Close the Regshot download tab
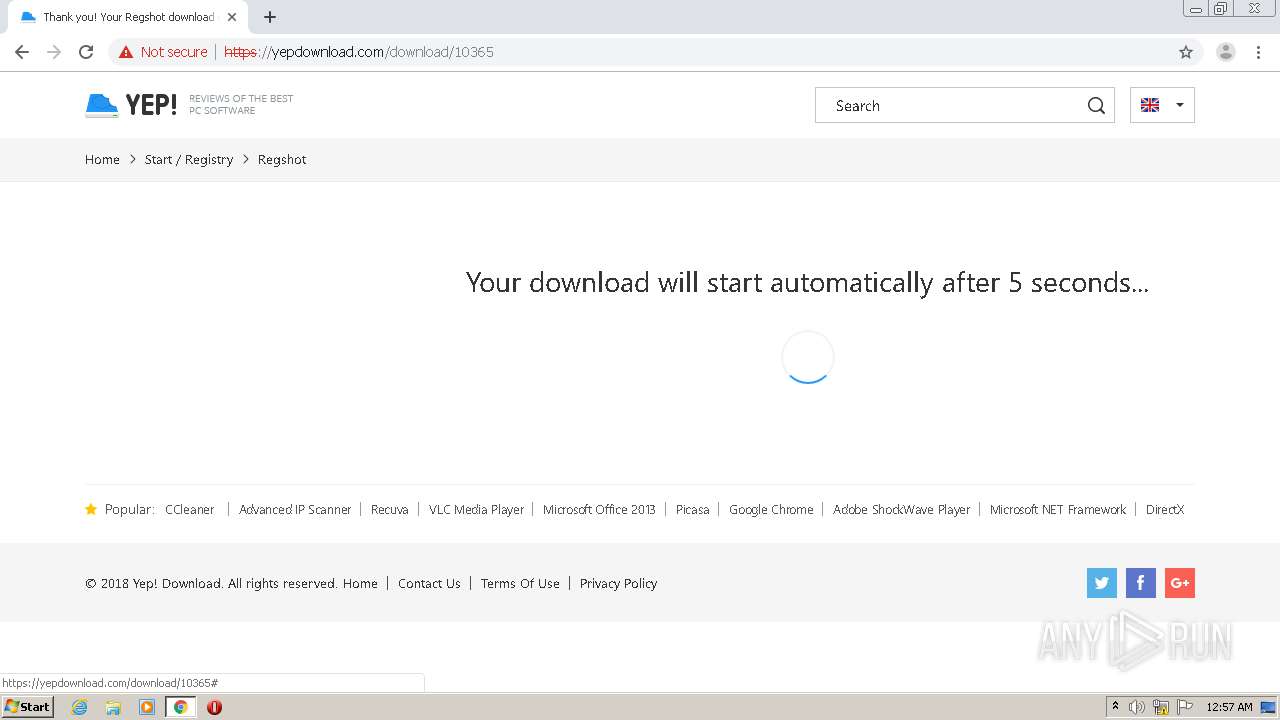This screenshot has width=1280, height=720. click(x=232, y=17)
